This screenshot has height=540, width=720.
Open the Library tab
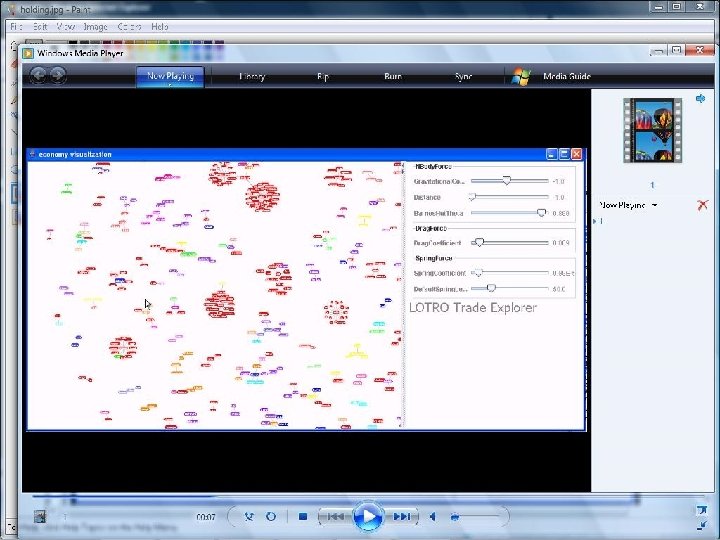252,77
